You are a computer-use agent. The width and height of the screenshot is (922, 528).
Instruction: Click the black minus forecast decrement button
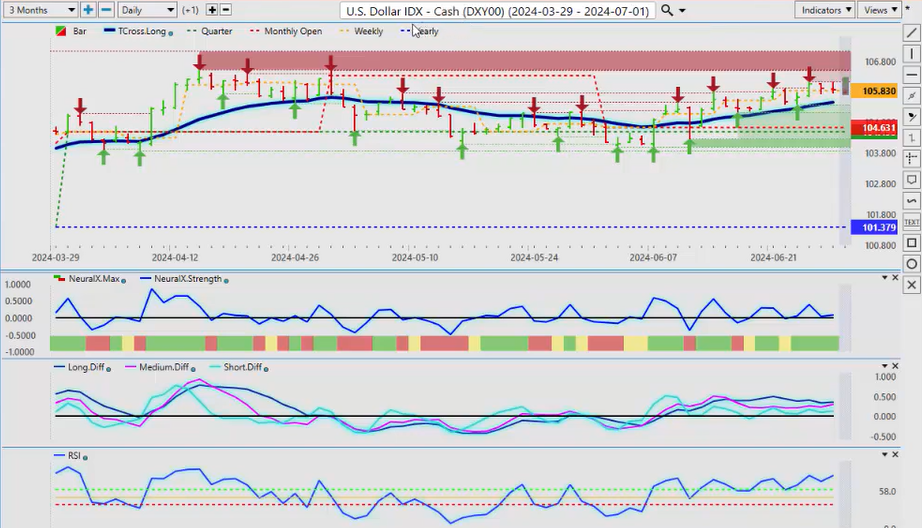(x=225, y=10)
